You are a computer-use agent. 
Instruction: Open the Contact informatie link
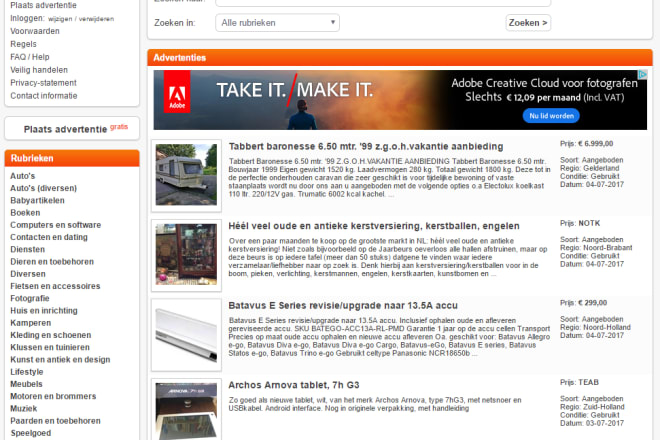pos(44,96)
